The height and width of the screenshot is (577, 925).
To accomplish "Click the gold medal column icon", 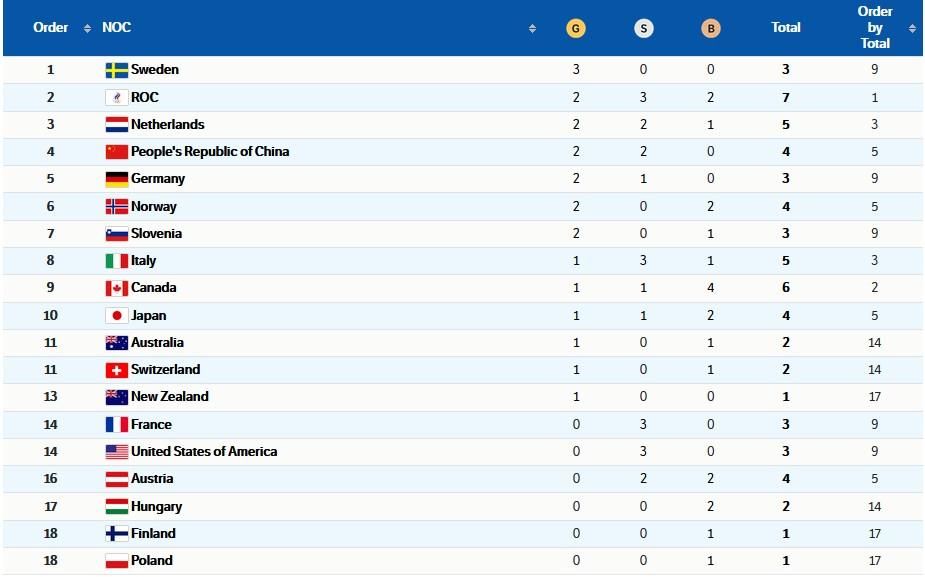I will click(574, 28).
